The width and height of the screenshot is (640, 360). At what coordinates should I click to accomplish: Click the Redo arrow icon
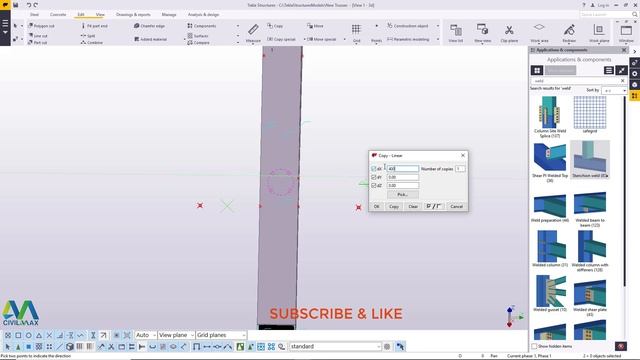point(36,5)
